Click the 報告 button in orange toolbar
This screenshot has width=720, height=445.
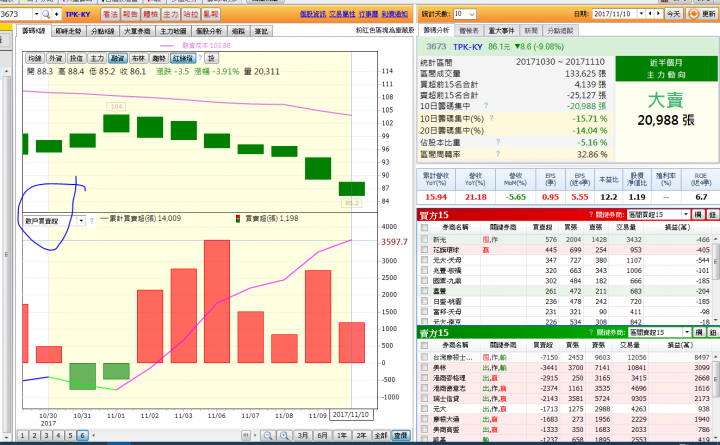point(130,14)
